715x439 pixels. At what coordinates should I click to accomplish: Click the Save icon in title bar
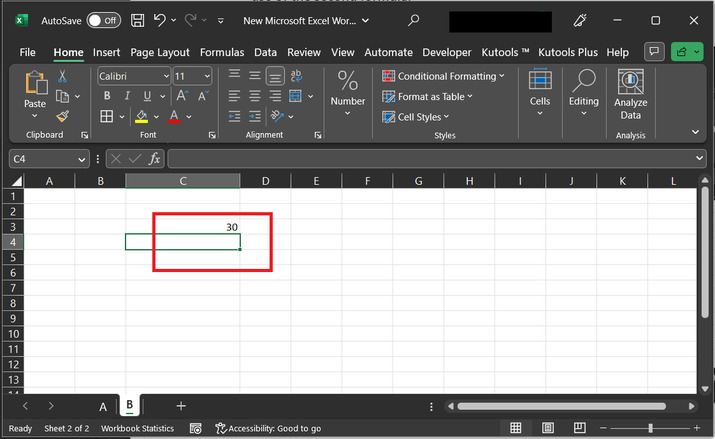[137, 20]
